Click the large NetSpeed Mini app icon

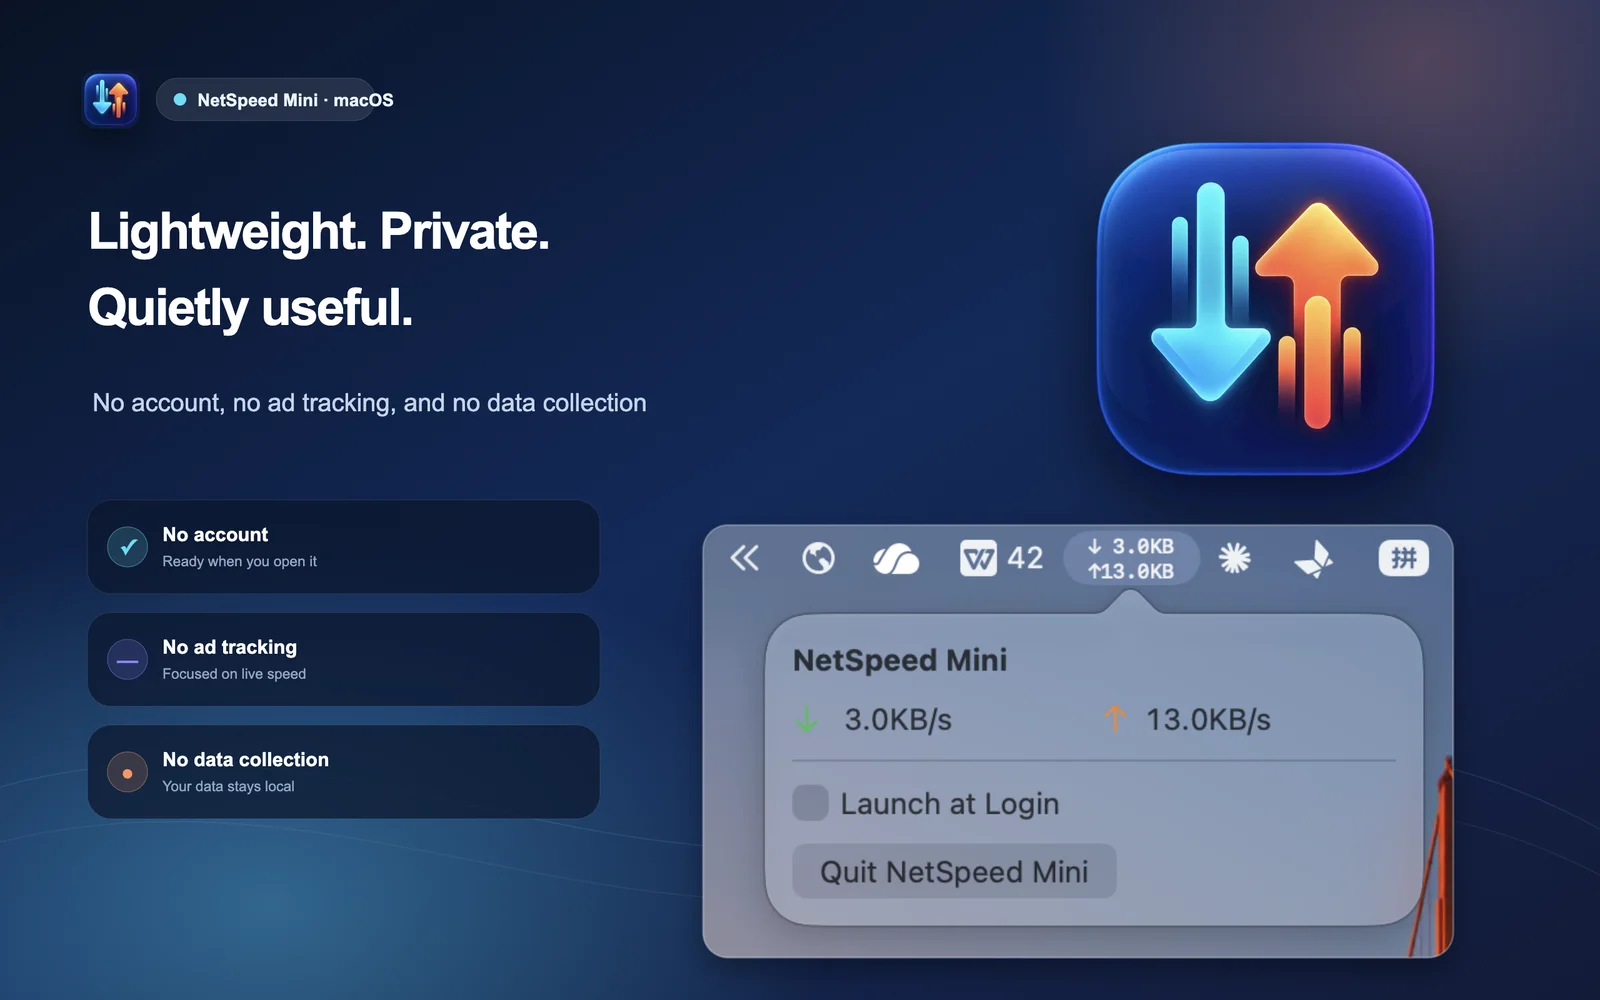(1265, 309)
